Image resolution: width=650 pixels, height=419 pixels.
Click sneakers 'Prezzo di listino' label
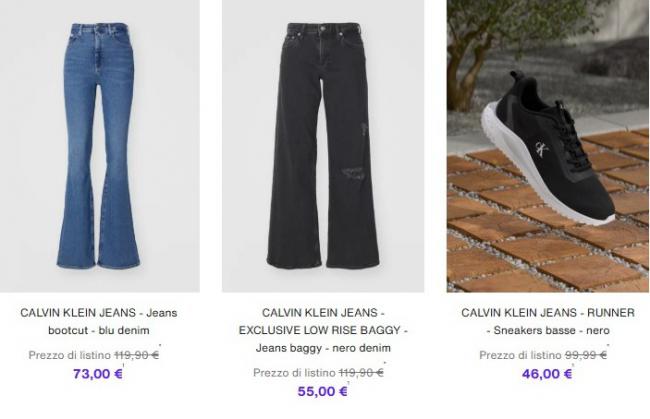520,355
